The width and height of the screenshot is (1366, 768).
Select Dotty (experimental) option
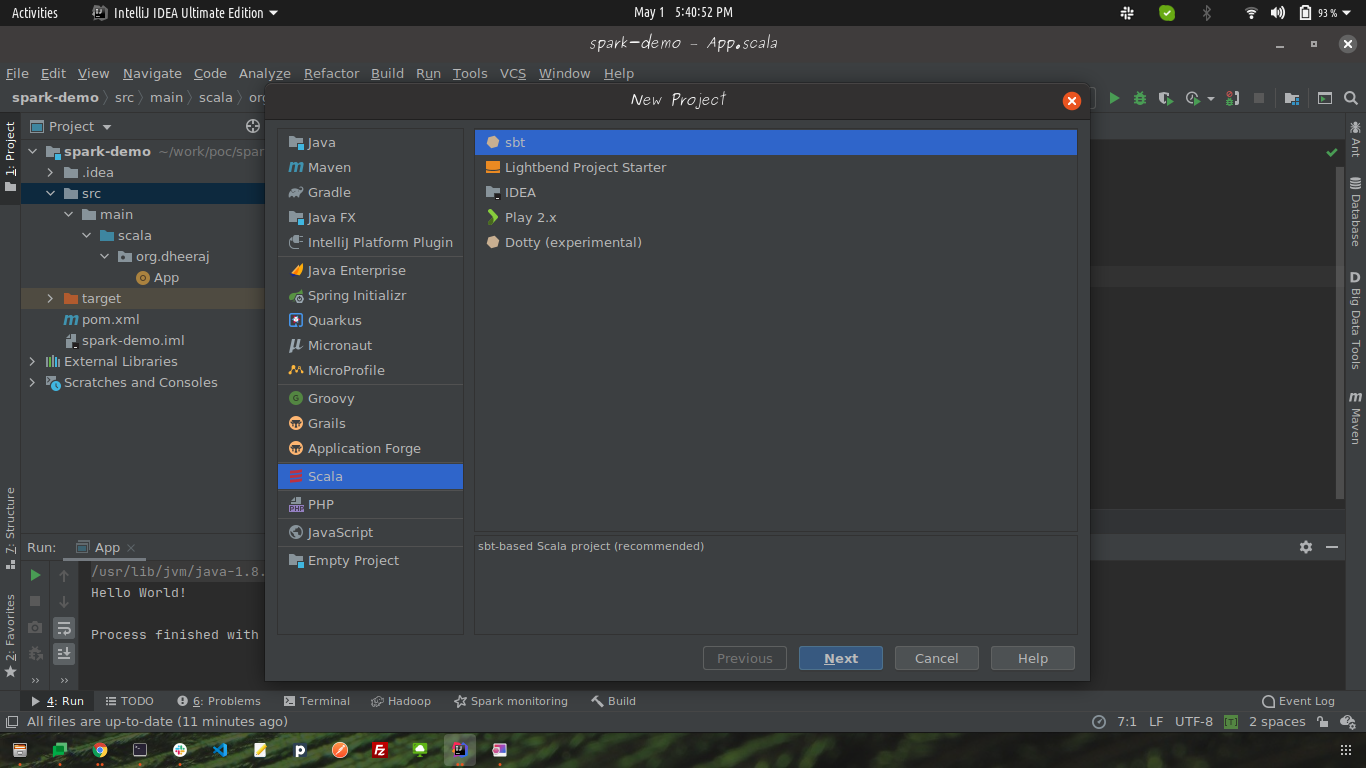point(776,242)
